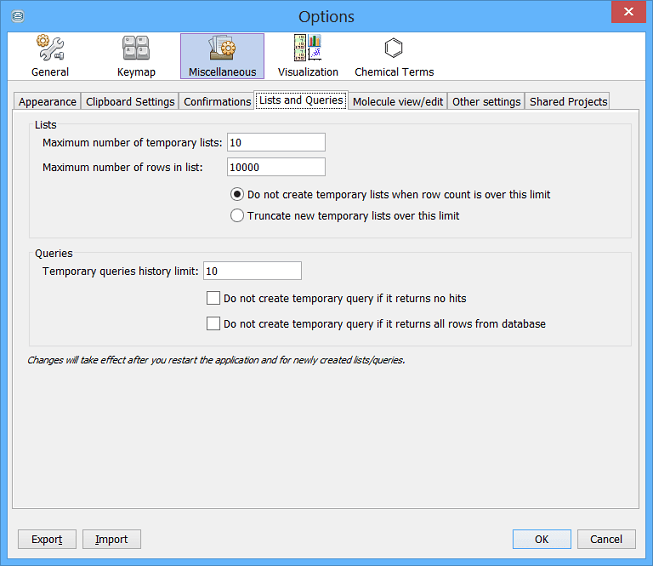Image resolution: width=653 pixels, height=566 pixels.
Task: Click the Import button
Action: tap(111, 539)
